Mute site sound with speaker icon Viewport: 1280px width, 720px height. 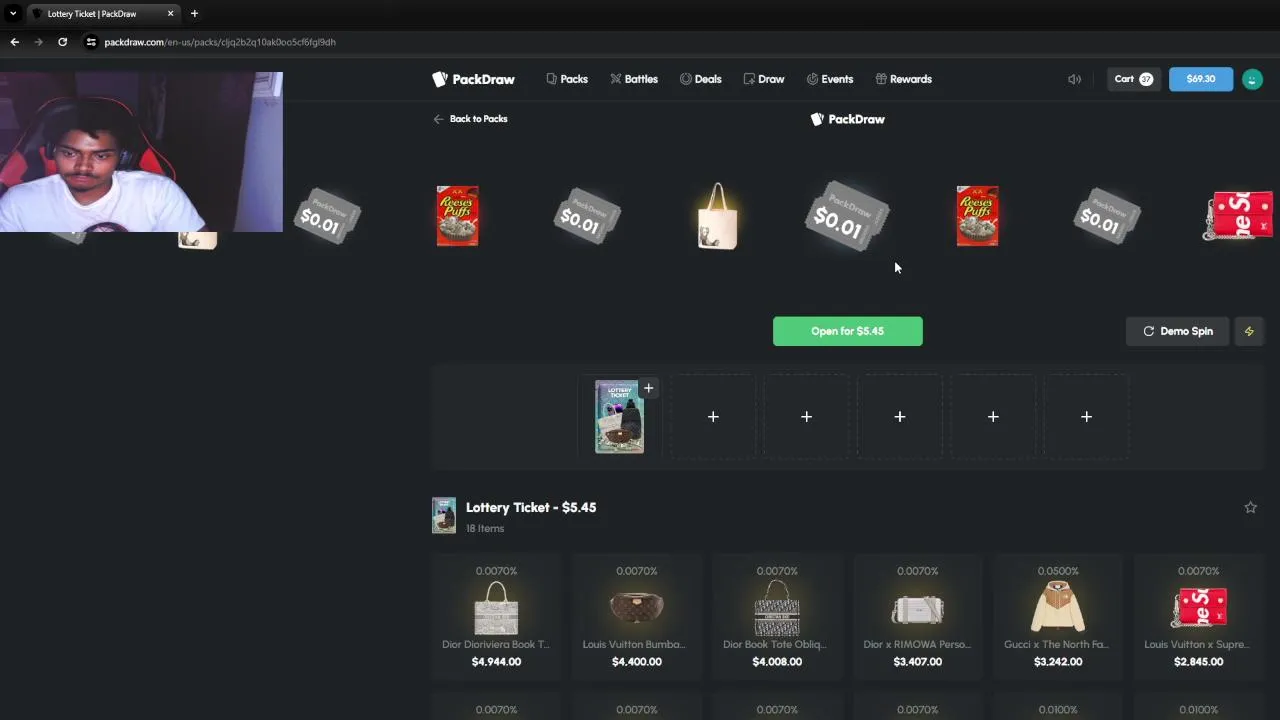pos(1074,79)
